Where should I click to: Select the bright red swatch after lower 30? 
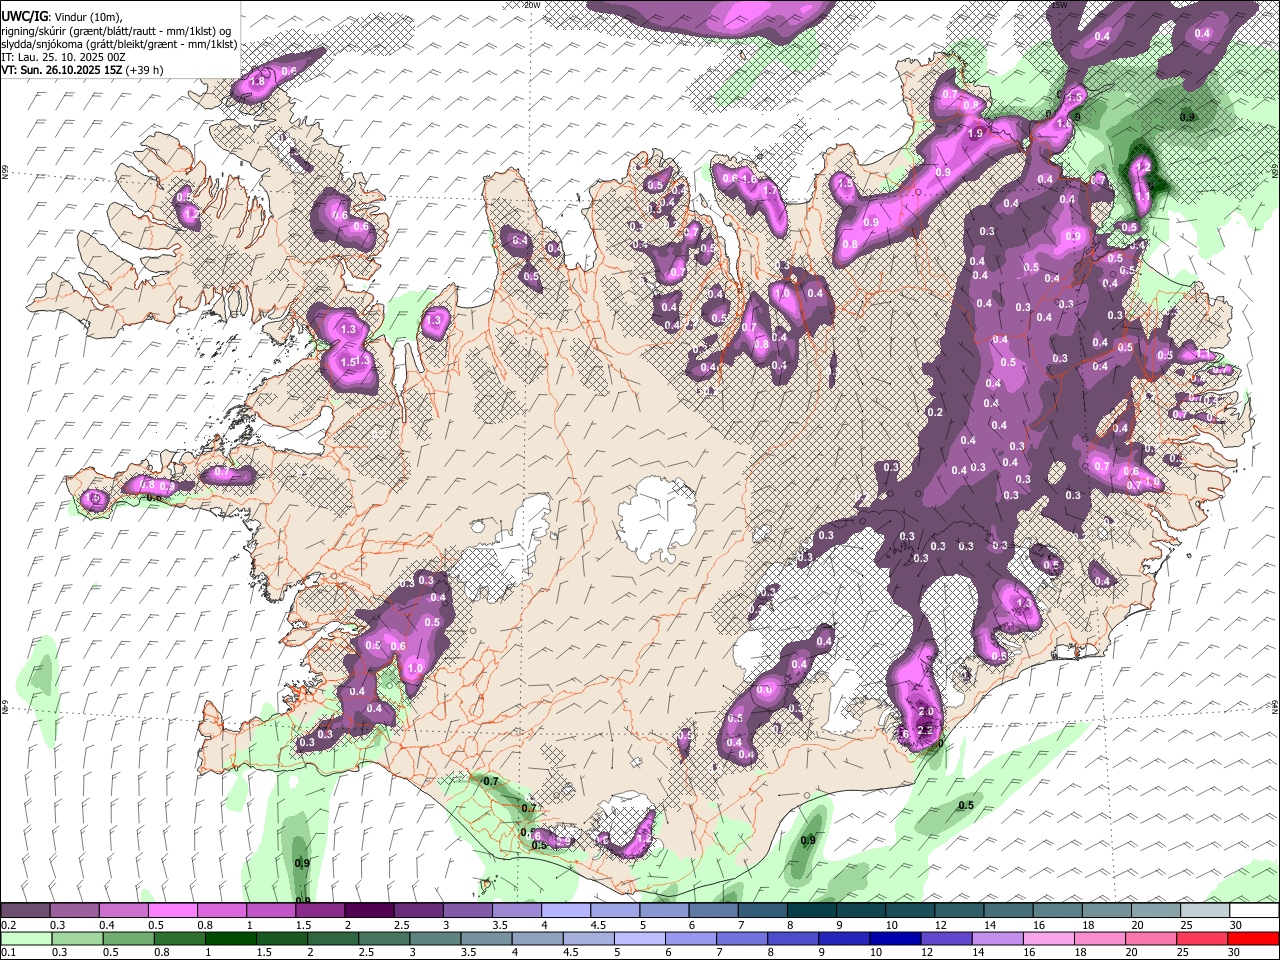coord(1253,938)
